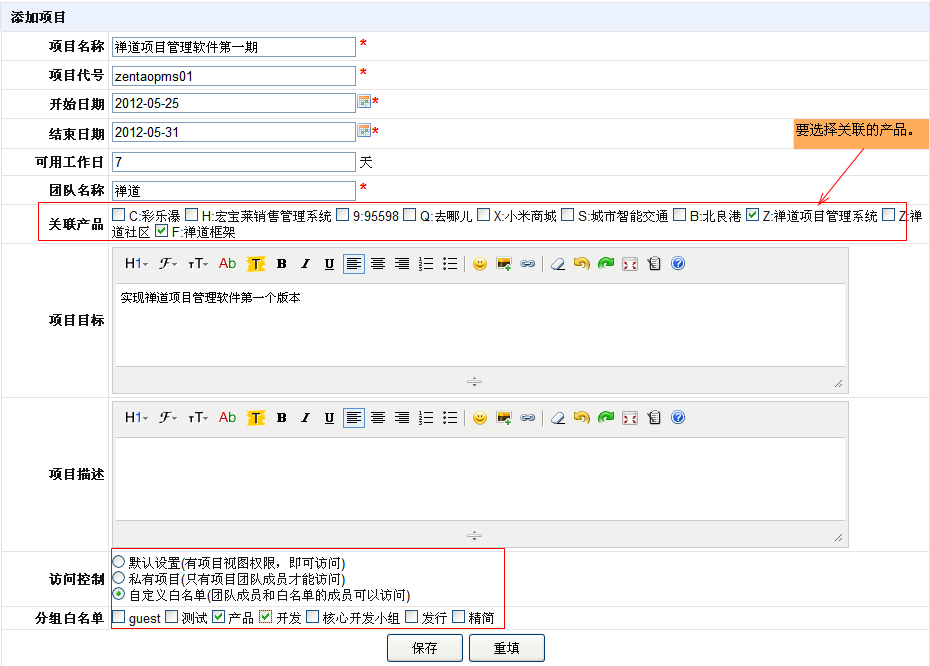Check the Q:去哪儿 product checkbox
Image resolution: width=930 pixels, height=666 pixels.
click(409, 215)
